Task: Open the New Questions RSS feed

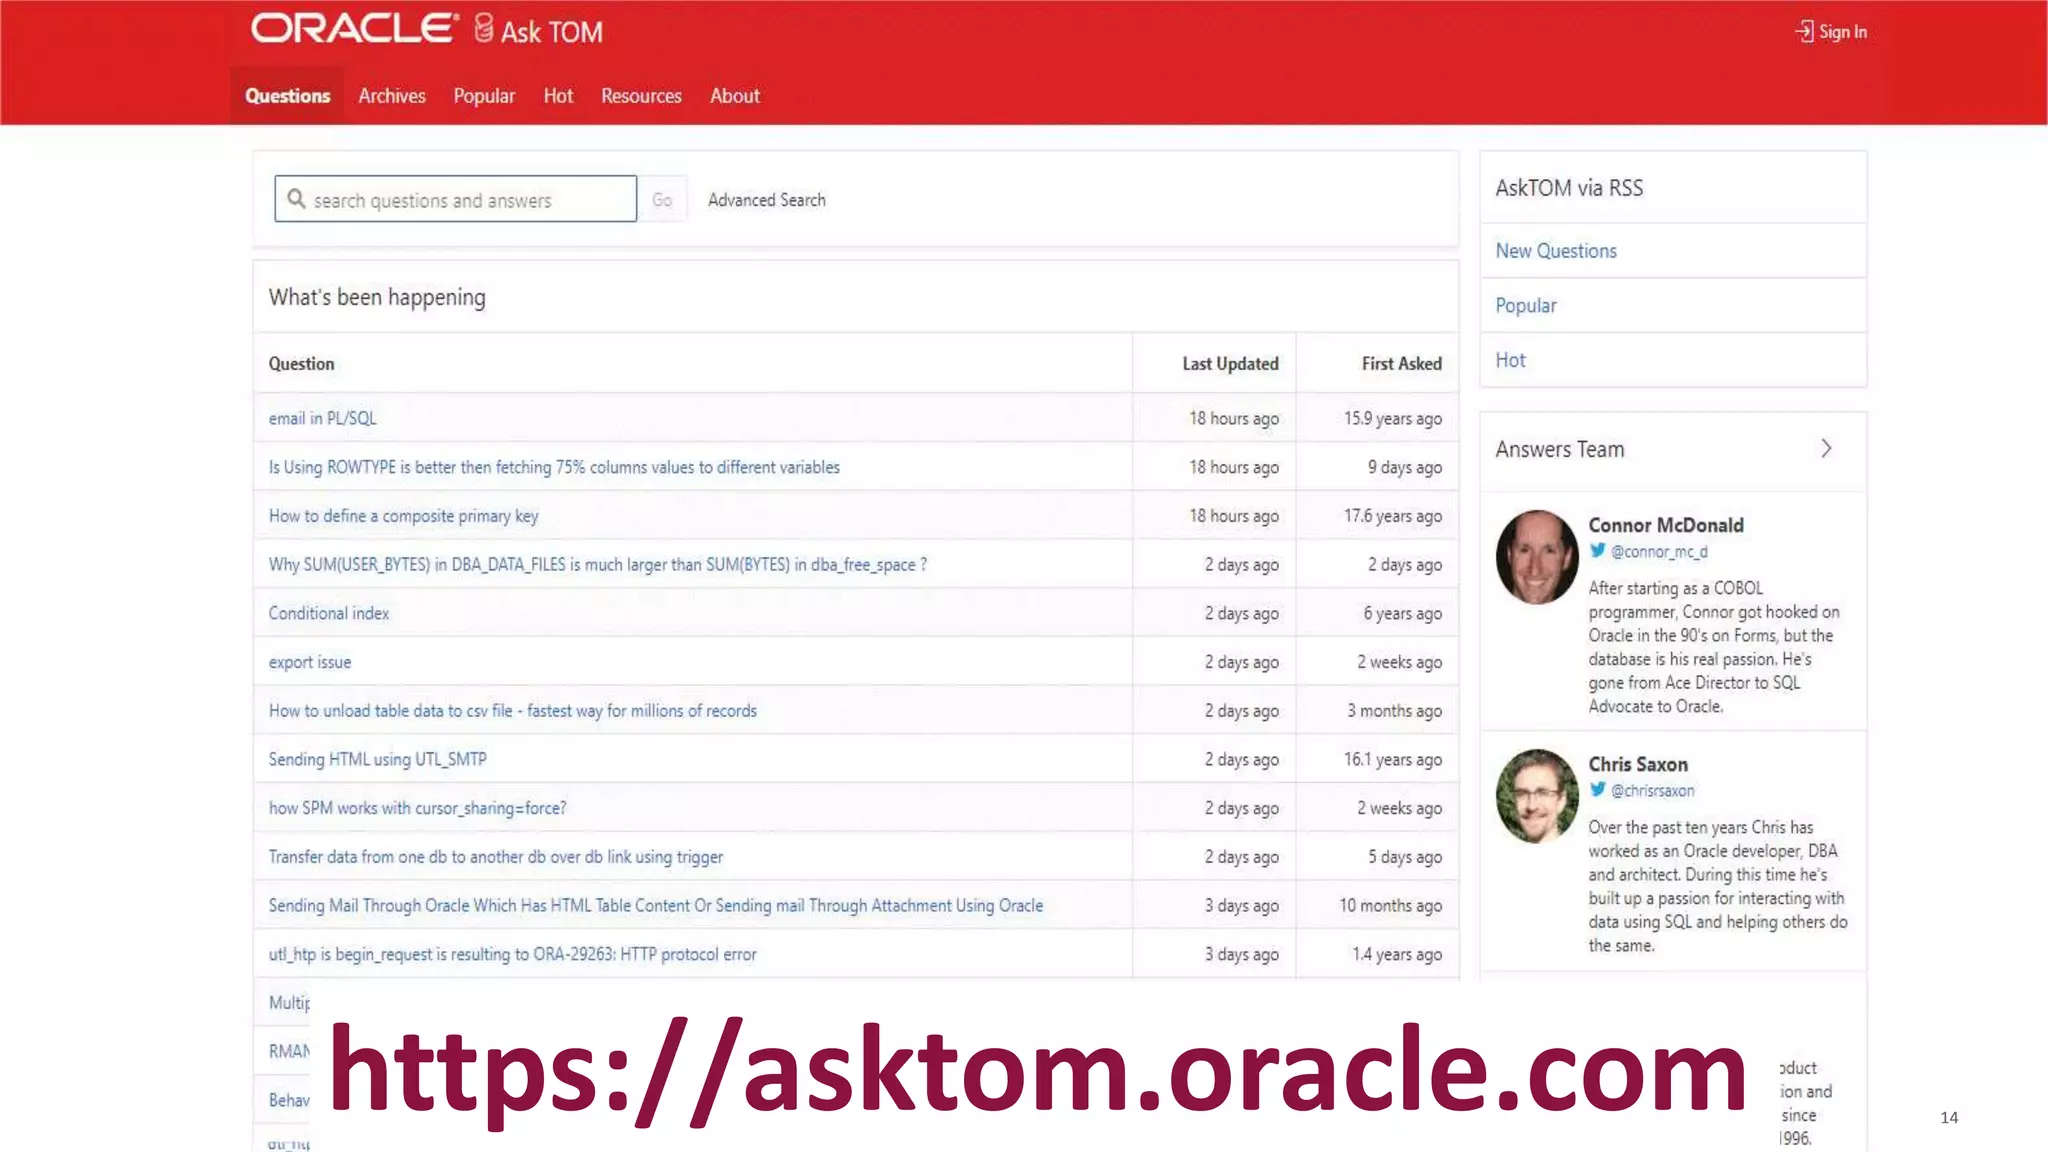Action: (x=1556, y=251)
